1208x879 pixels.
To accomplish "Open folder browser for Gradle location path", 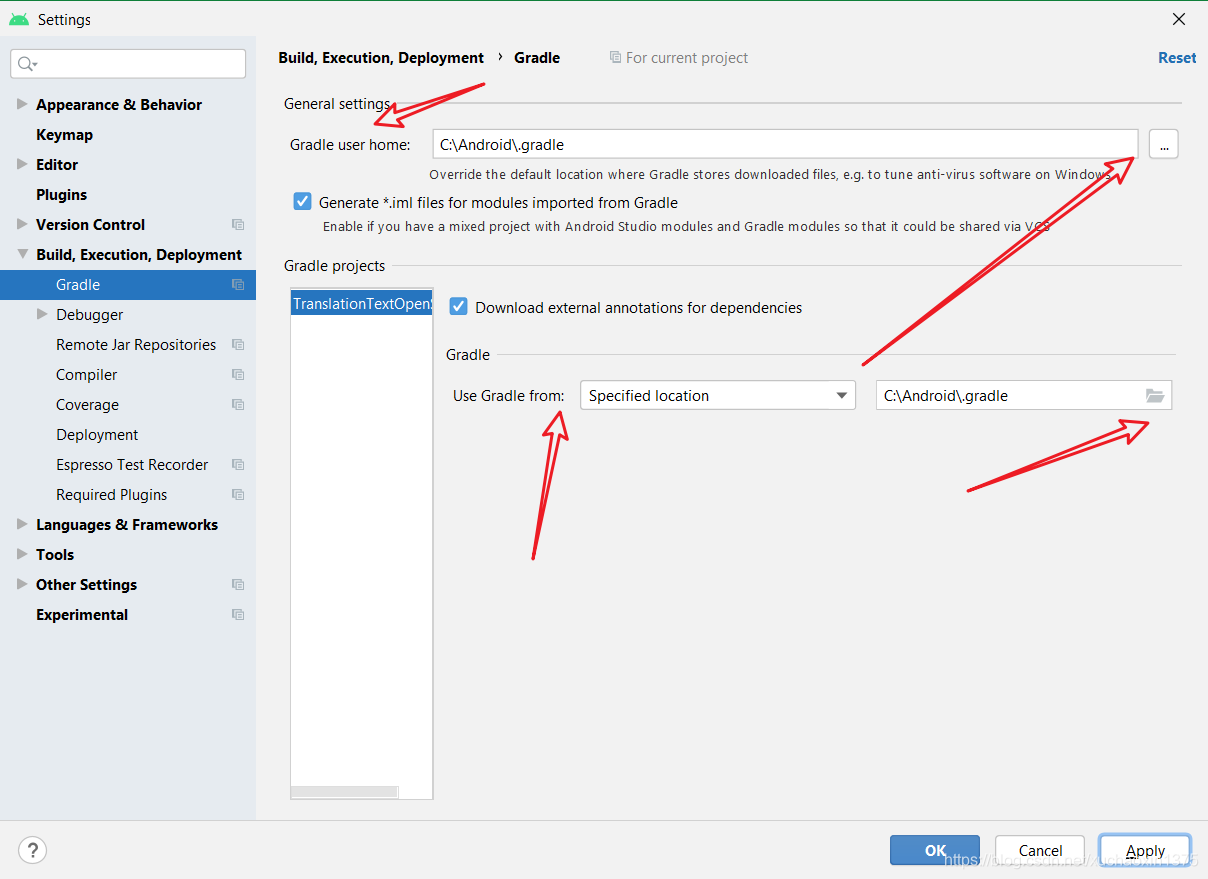I will (x=1155, y=396).
